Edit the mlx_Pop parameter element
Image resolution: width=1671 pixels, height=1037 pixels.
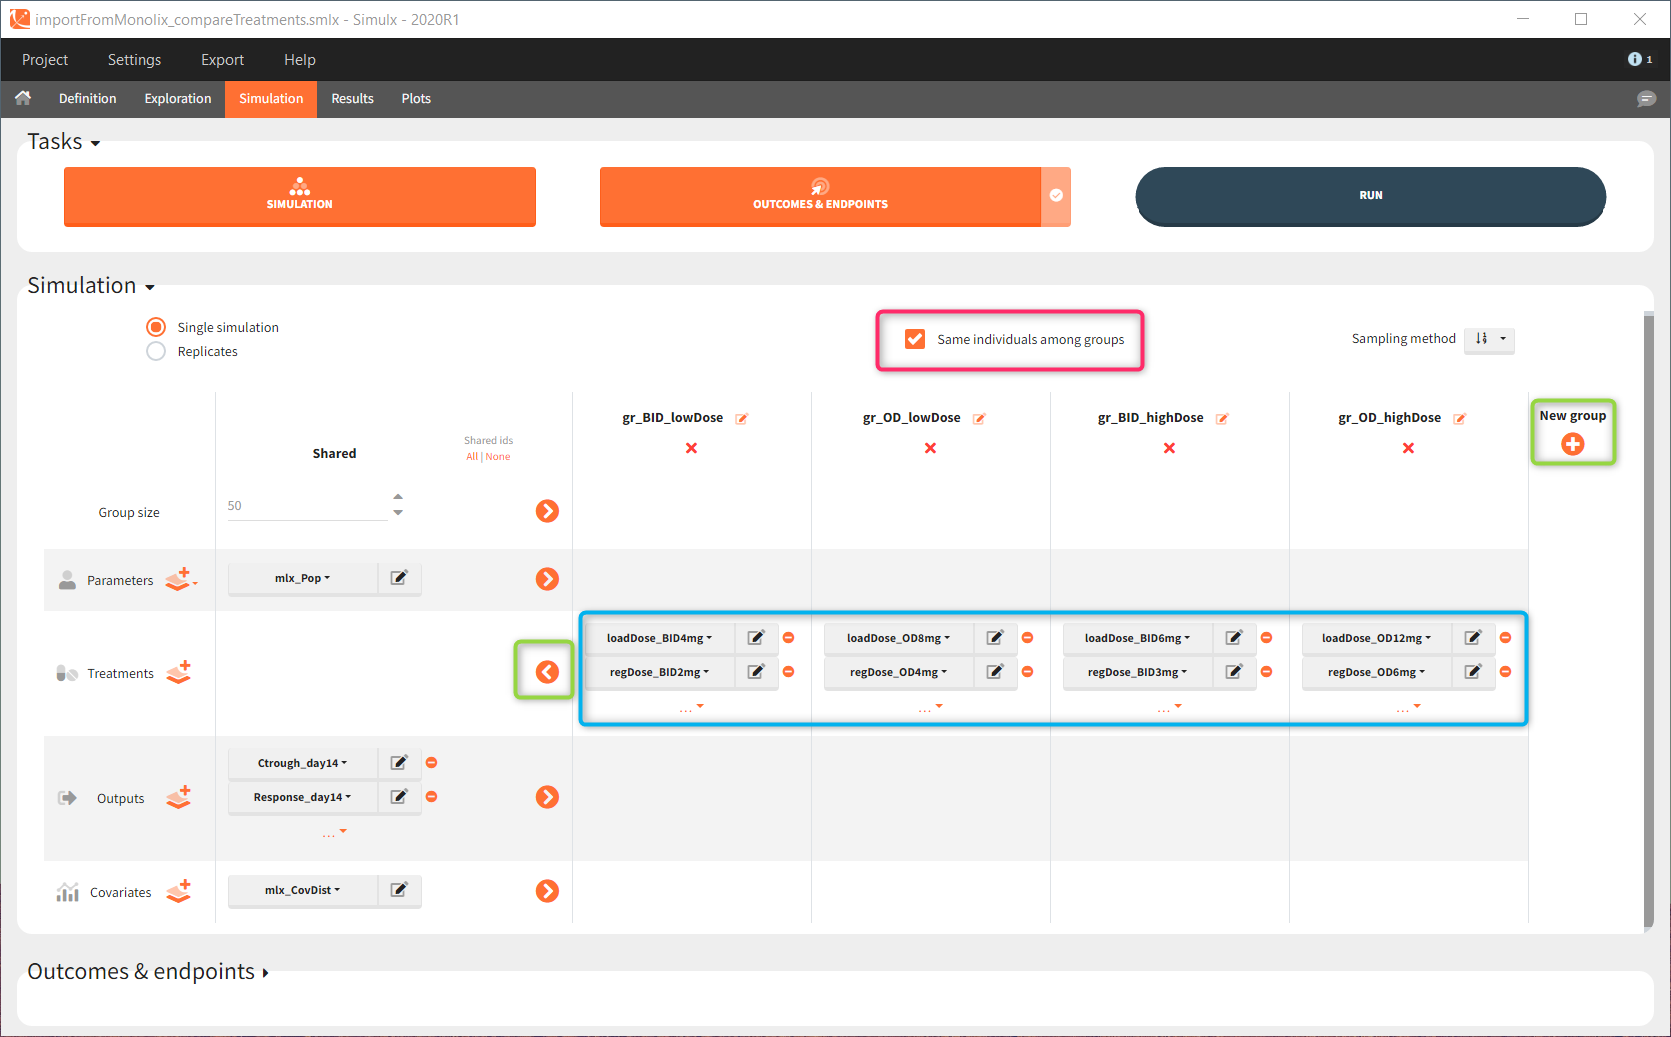pos(399,578)
